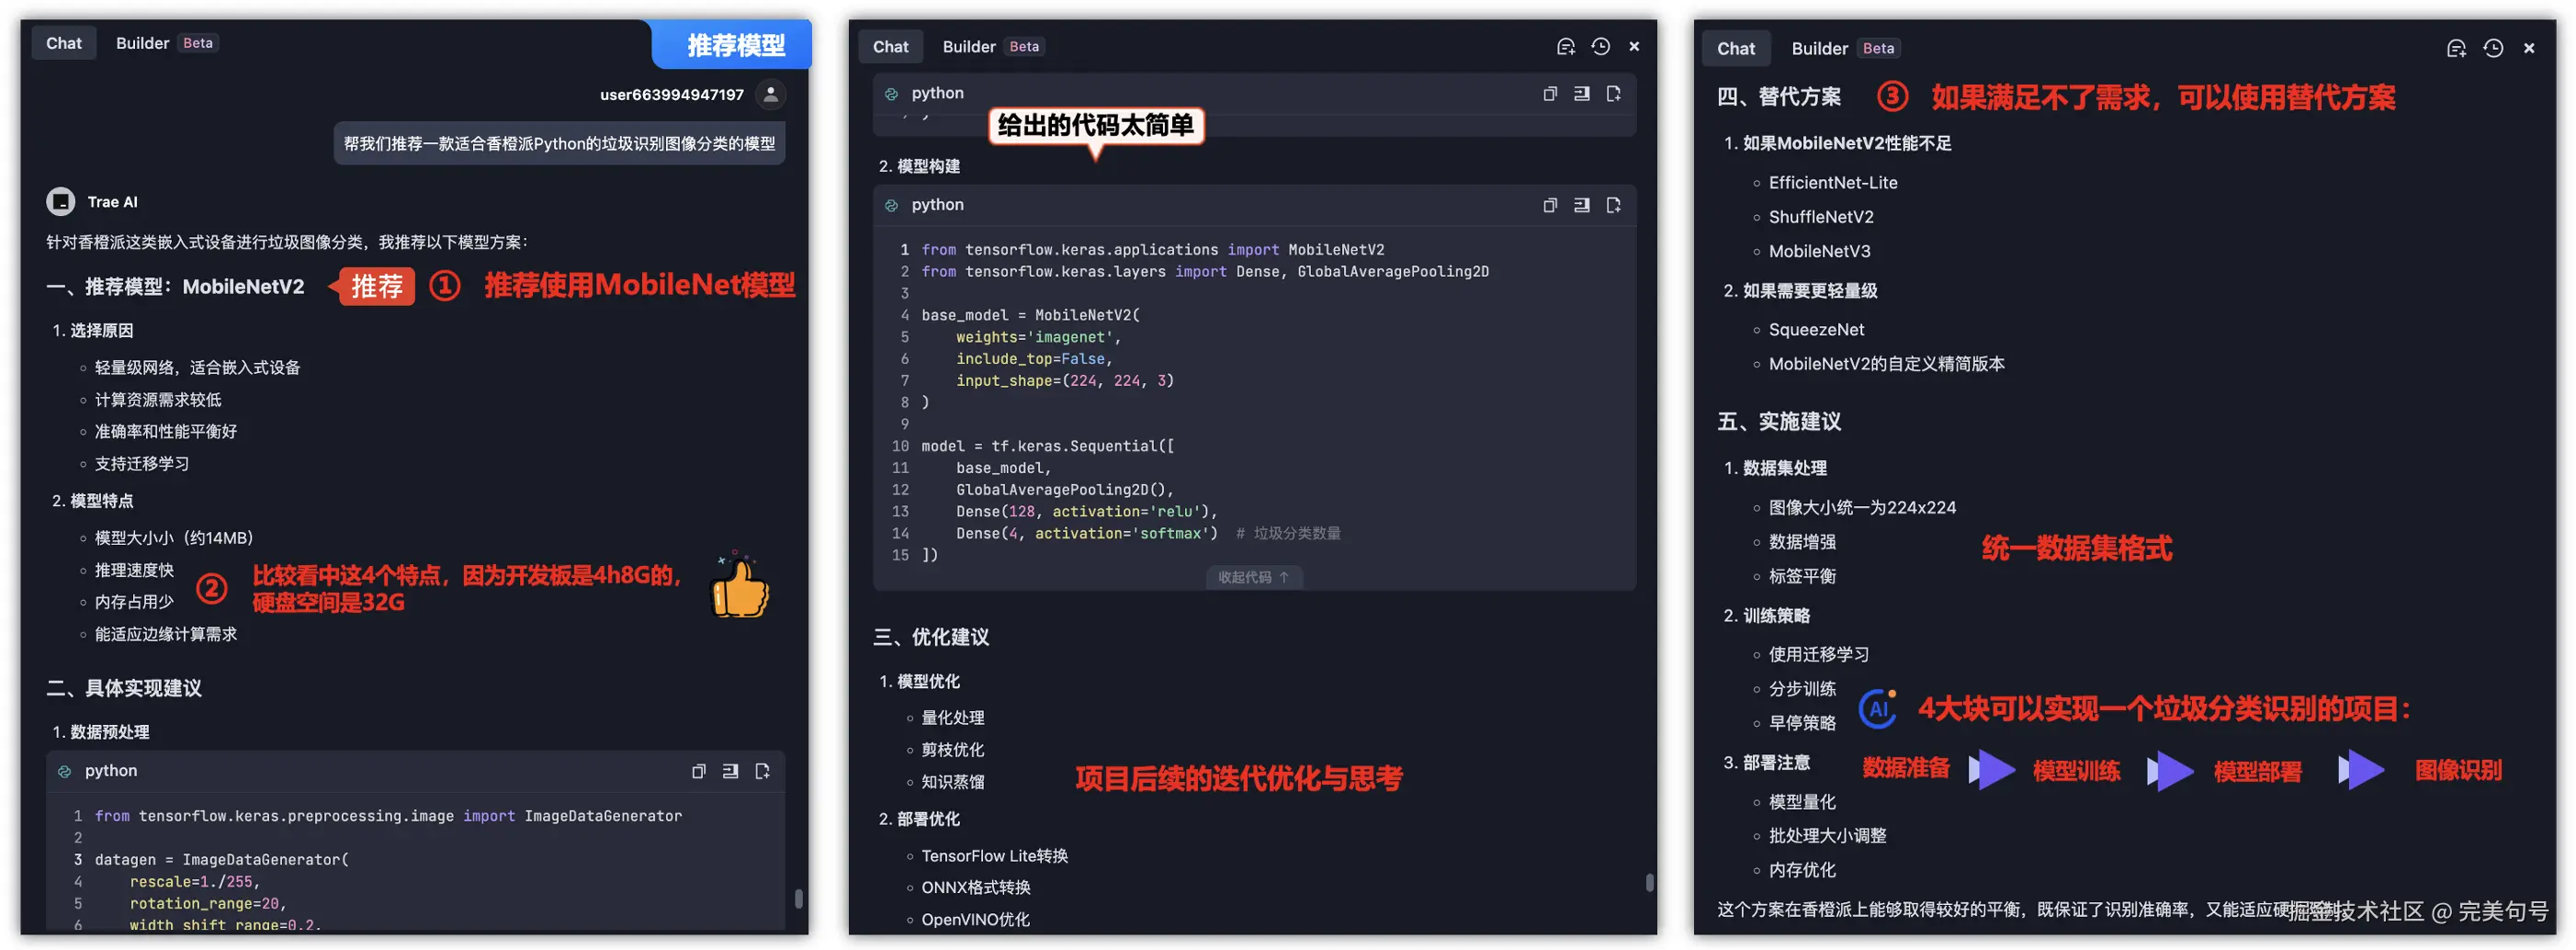Screen dimensions: 2576x950
Task: Click list item TensorFlow Lite转换
Action: (995, 855)
